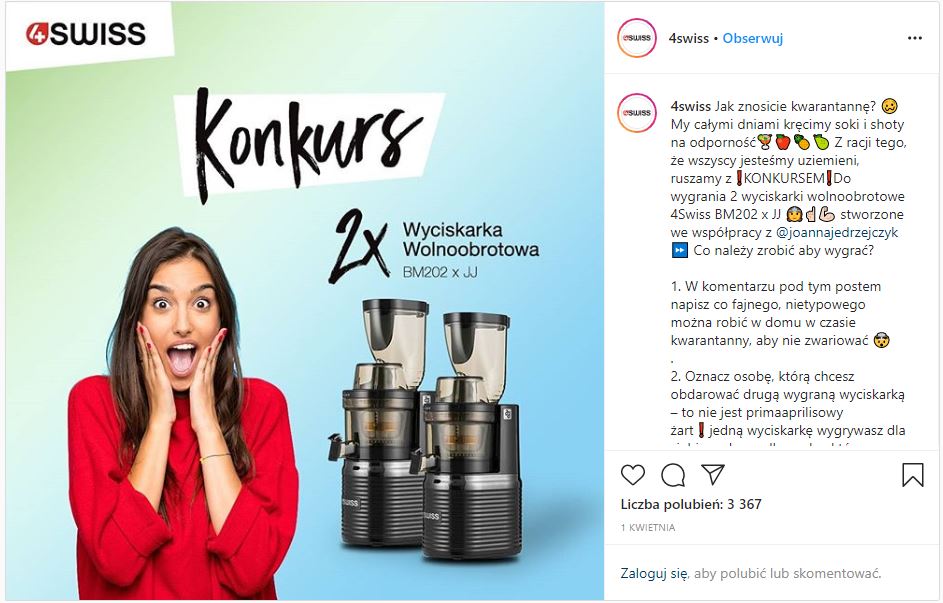Click the 1 KWIETNIA post date
Screen dimensions: 943x603
pos(648,527)
